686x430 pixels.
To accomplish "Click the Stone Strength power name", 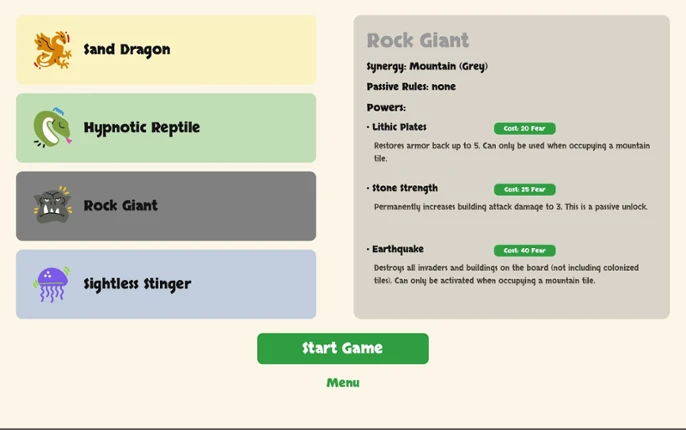I will tap(405, 188).
